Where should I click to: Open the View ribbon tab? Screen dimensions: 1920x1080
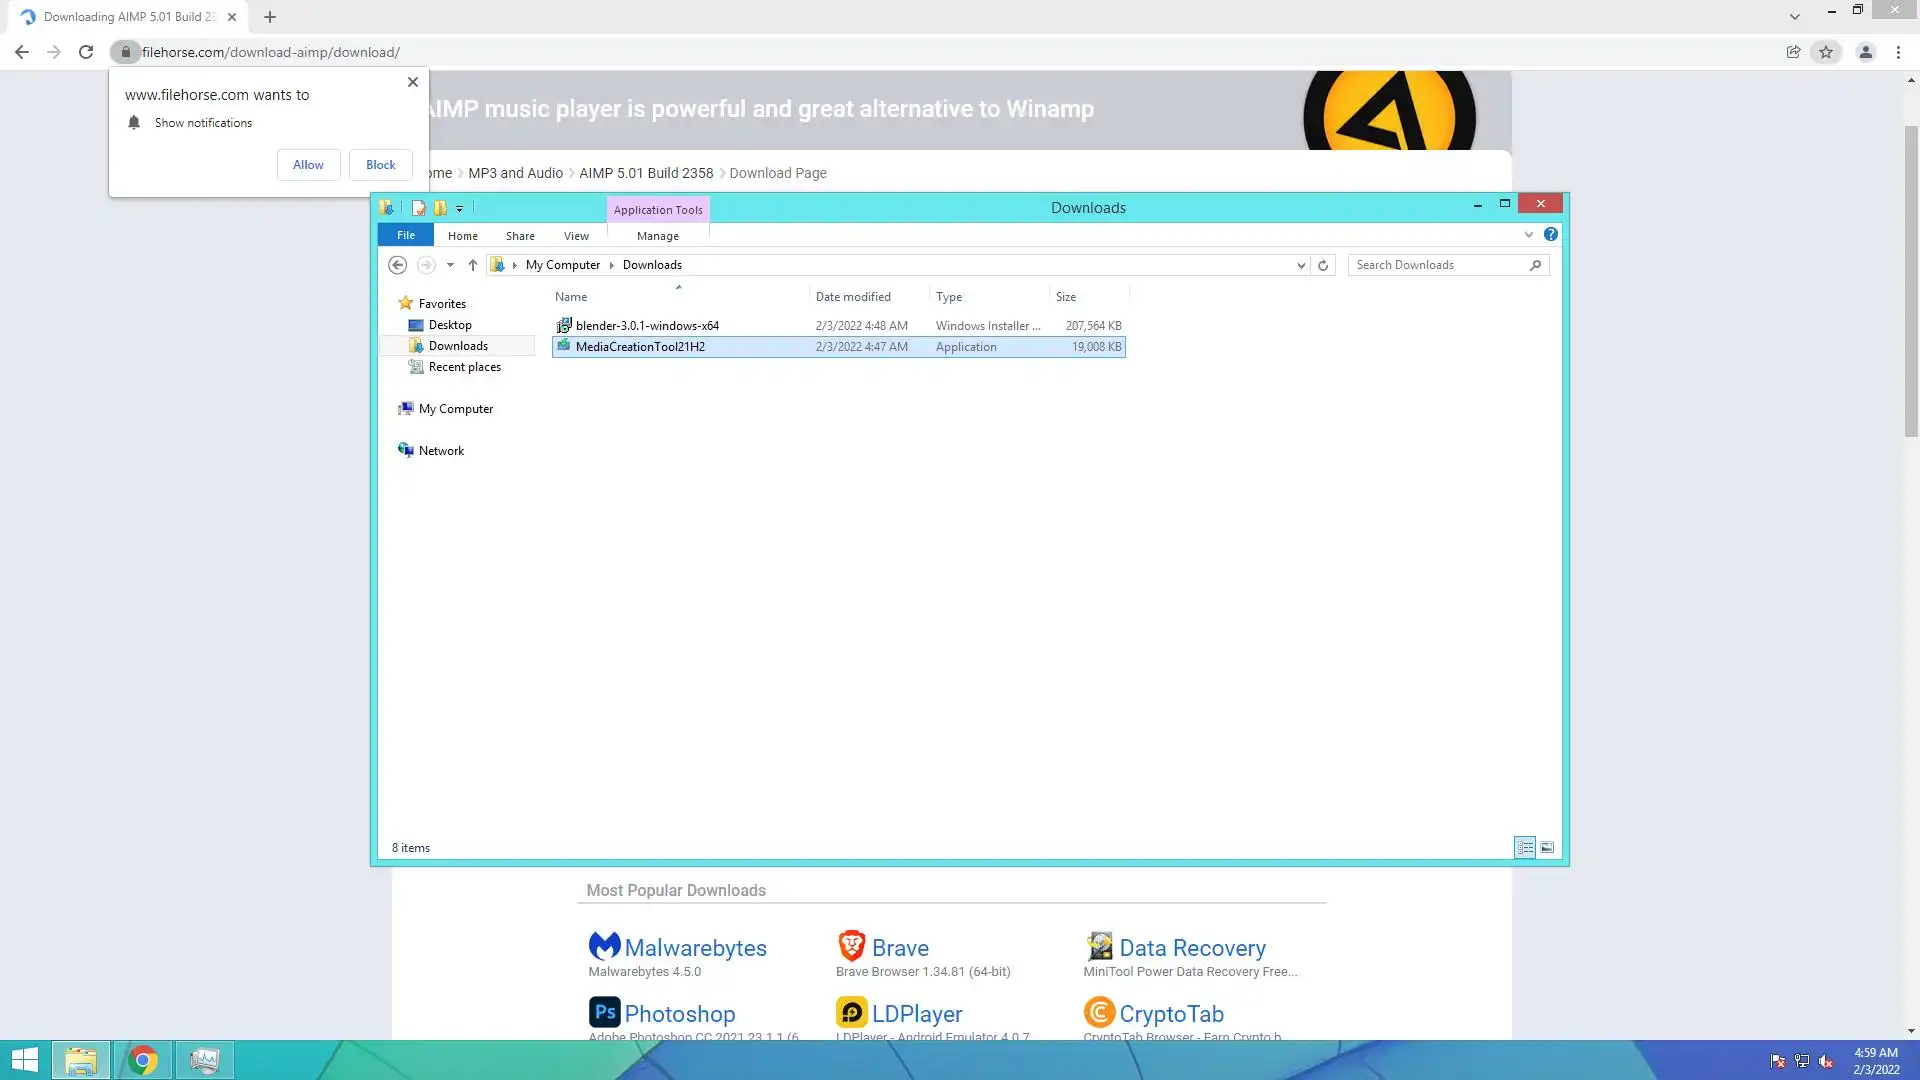(576, 236)
